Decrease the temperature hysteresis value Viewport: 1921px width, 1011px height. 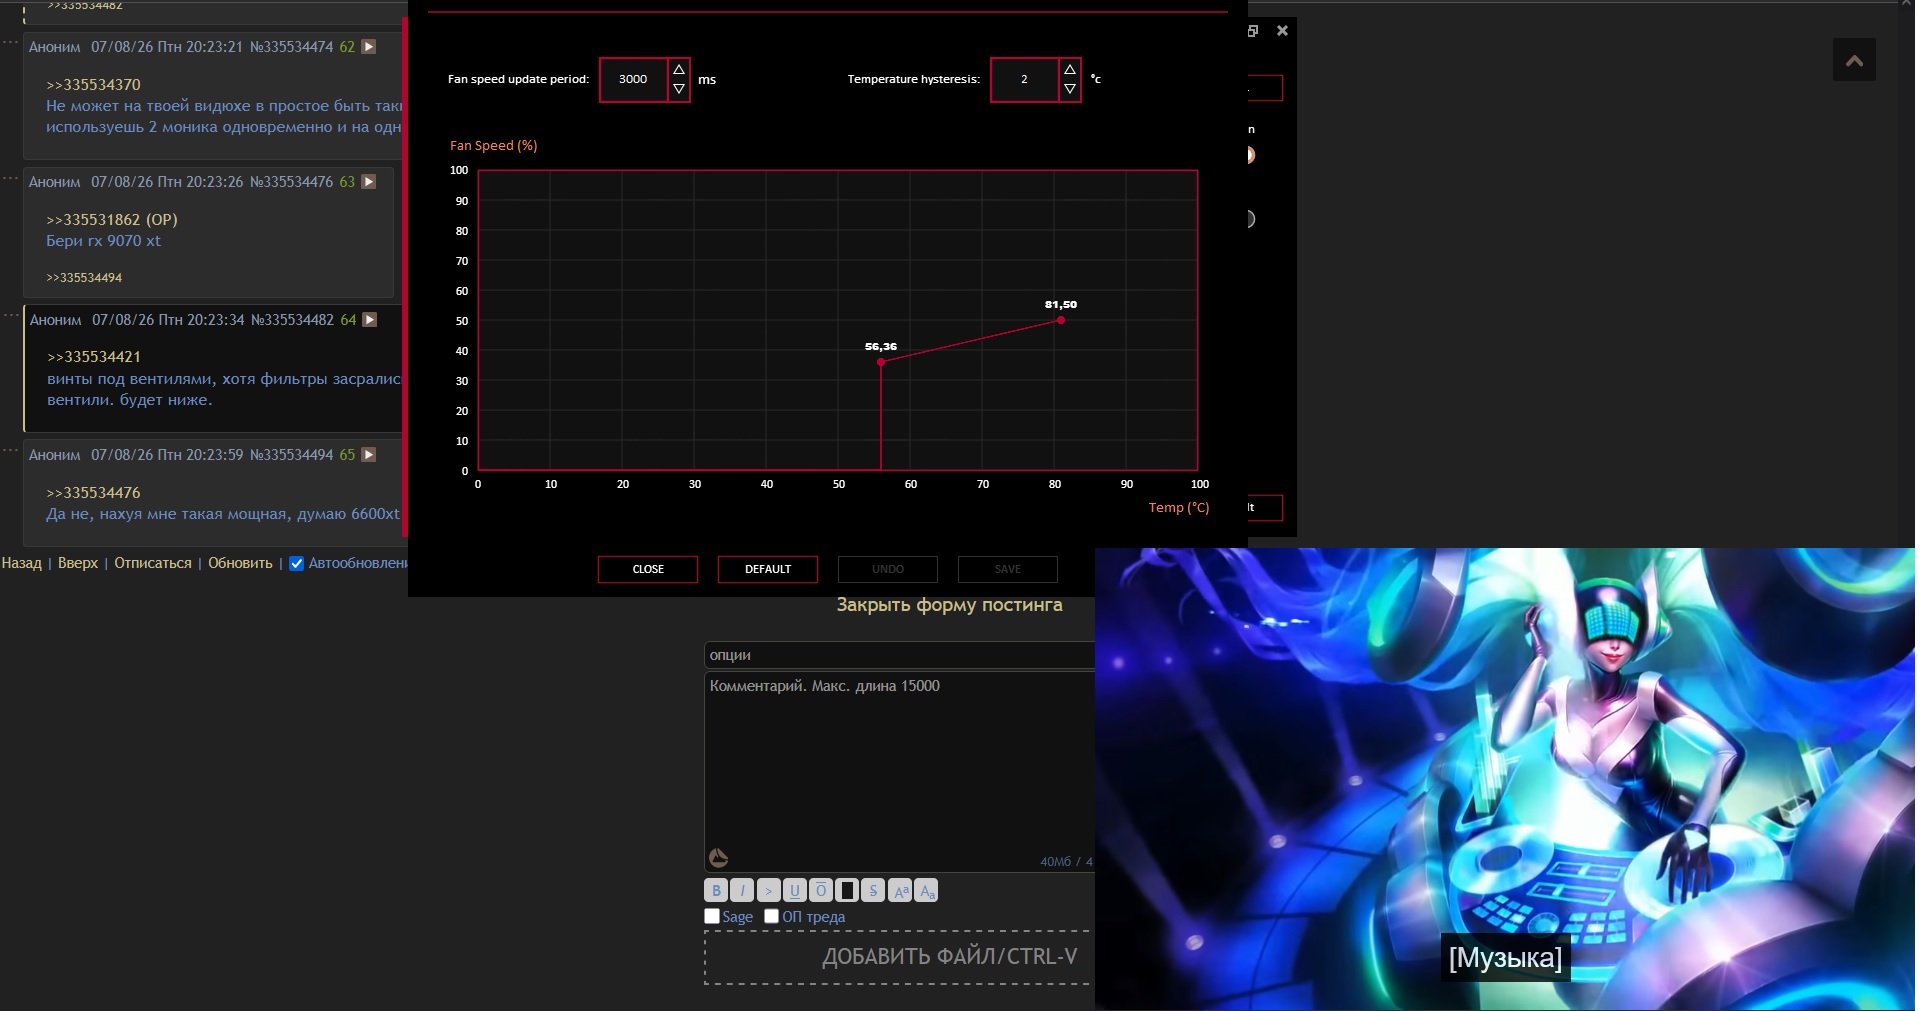(x=1070, y=89)
